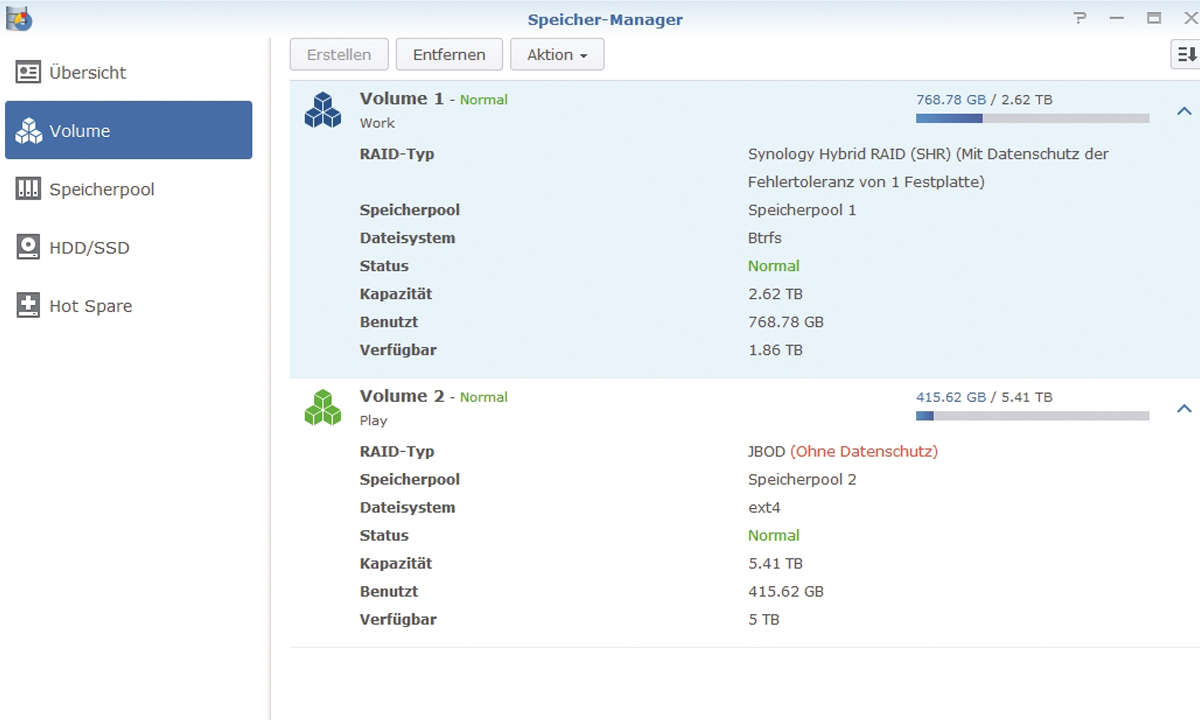Click the '2.62 TB' Kapazität value
The image size is (1200, 720).
coord(775,294)
